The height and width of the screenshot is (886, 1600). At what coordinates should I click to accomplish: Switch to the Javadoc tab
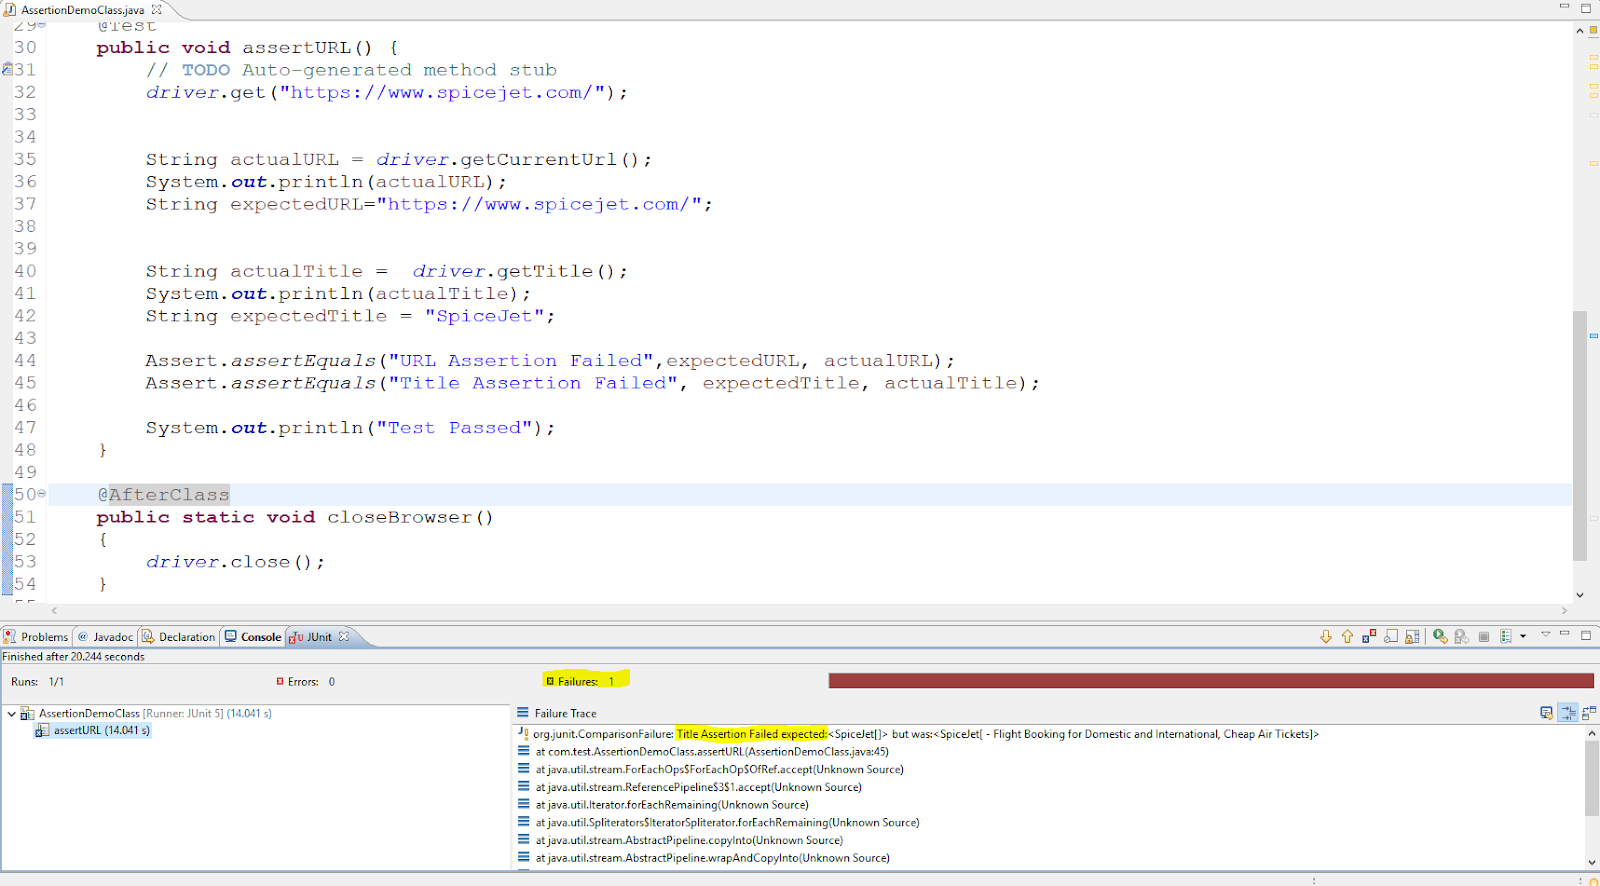(105, 637)
